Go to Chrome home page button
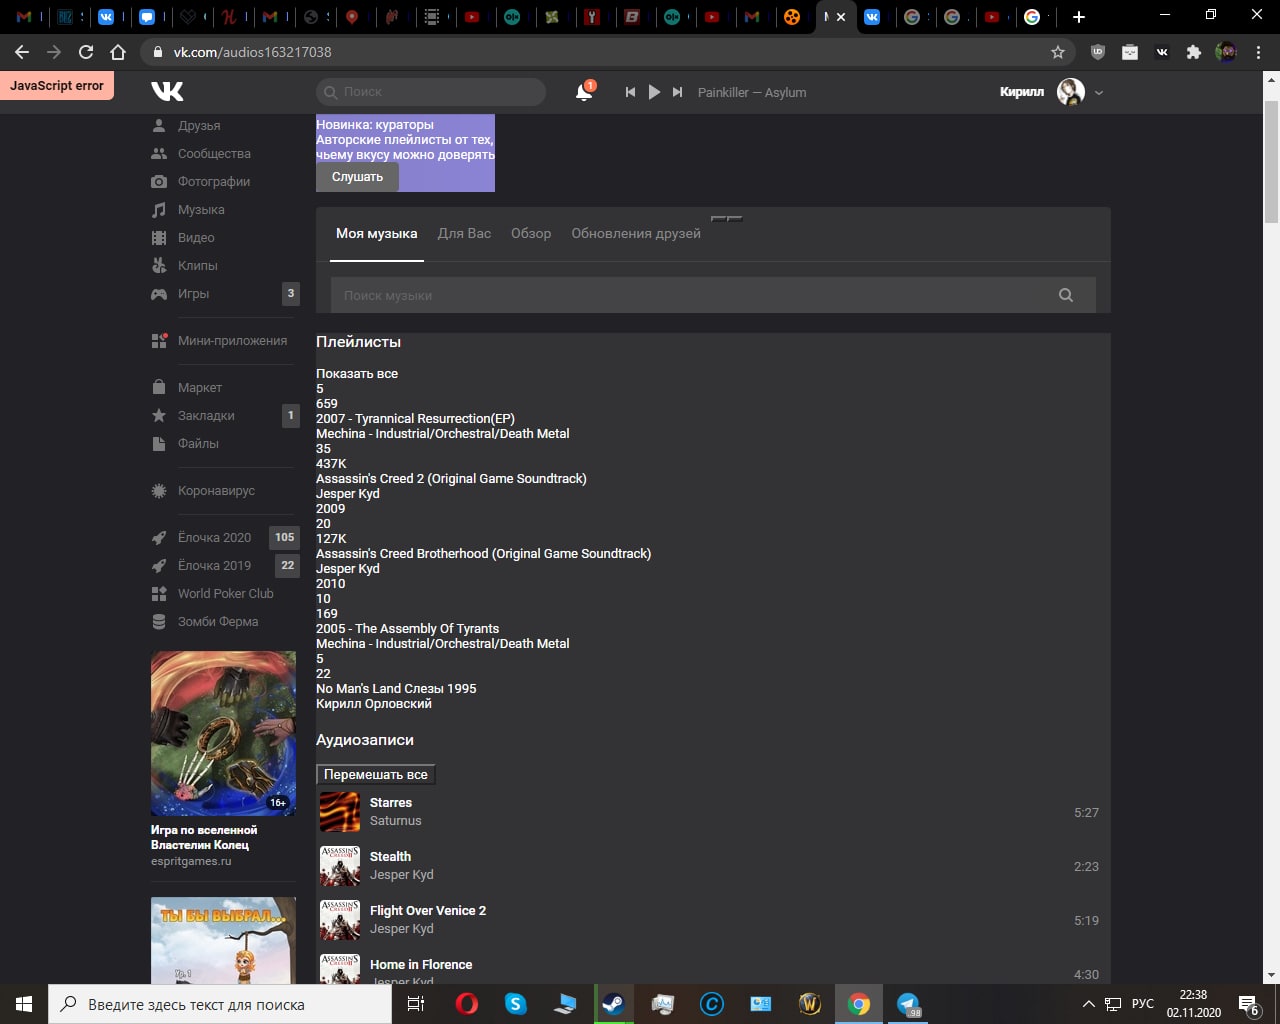Screen dimensions: 1280x1024 (x=118, y=52)
